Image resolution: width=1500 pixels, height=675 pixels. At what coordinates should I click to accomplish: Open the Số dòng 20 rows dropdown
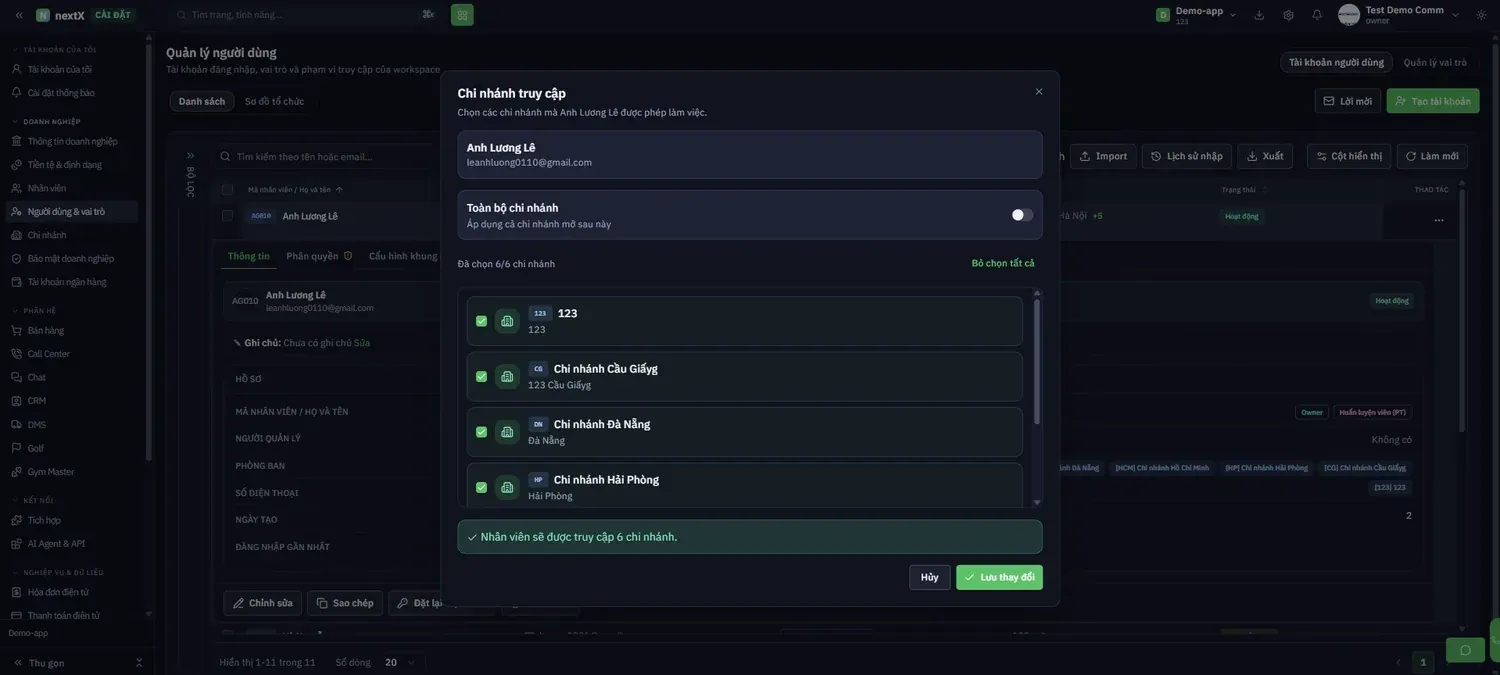point(400,662)
